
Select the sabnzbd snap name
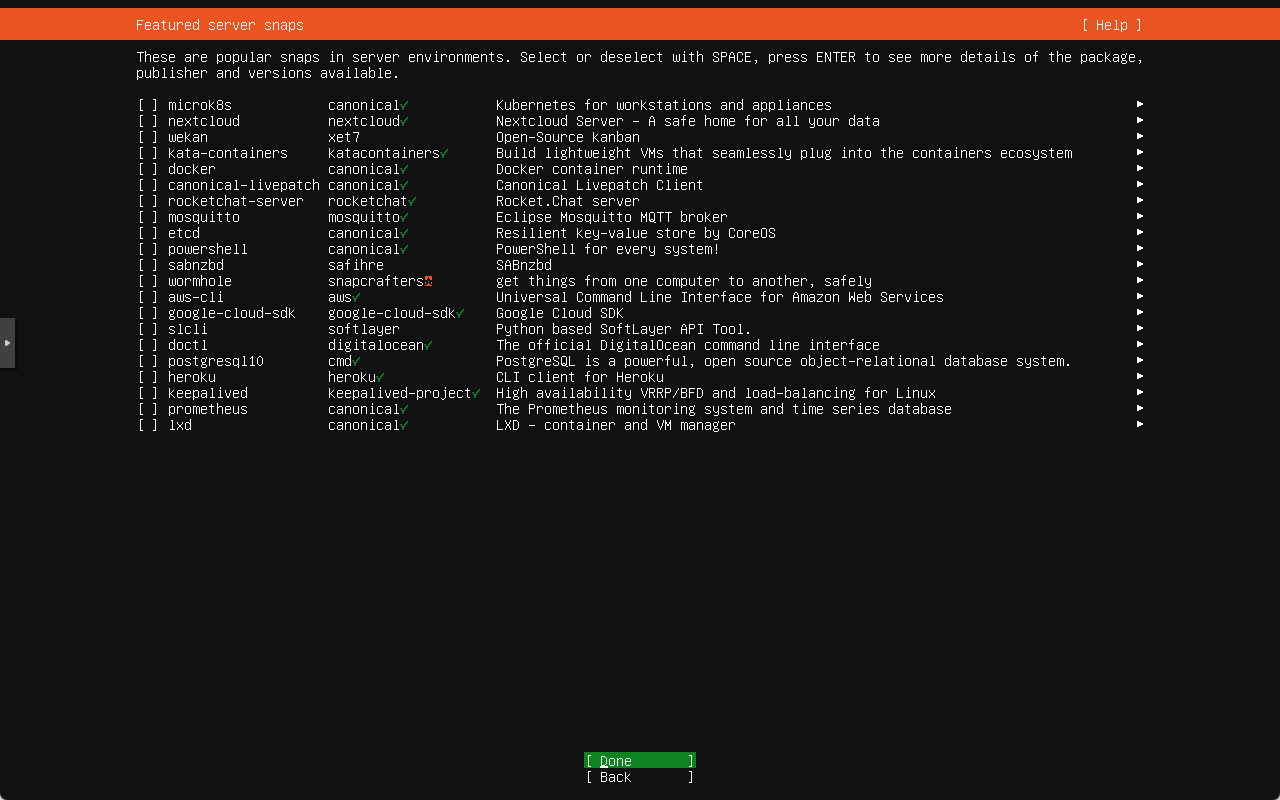pos(196,265)
